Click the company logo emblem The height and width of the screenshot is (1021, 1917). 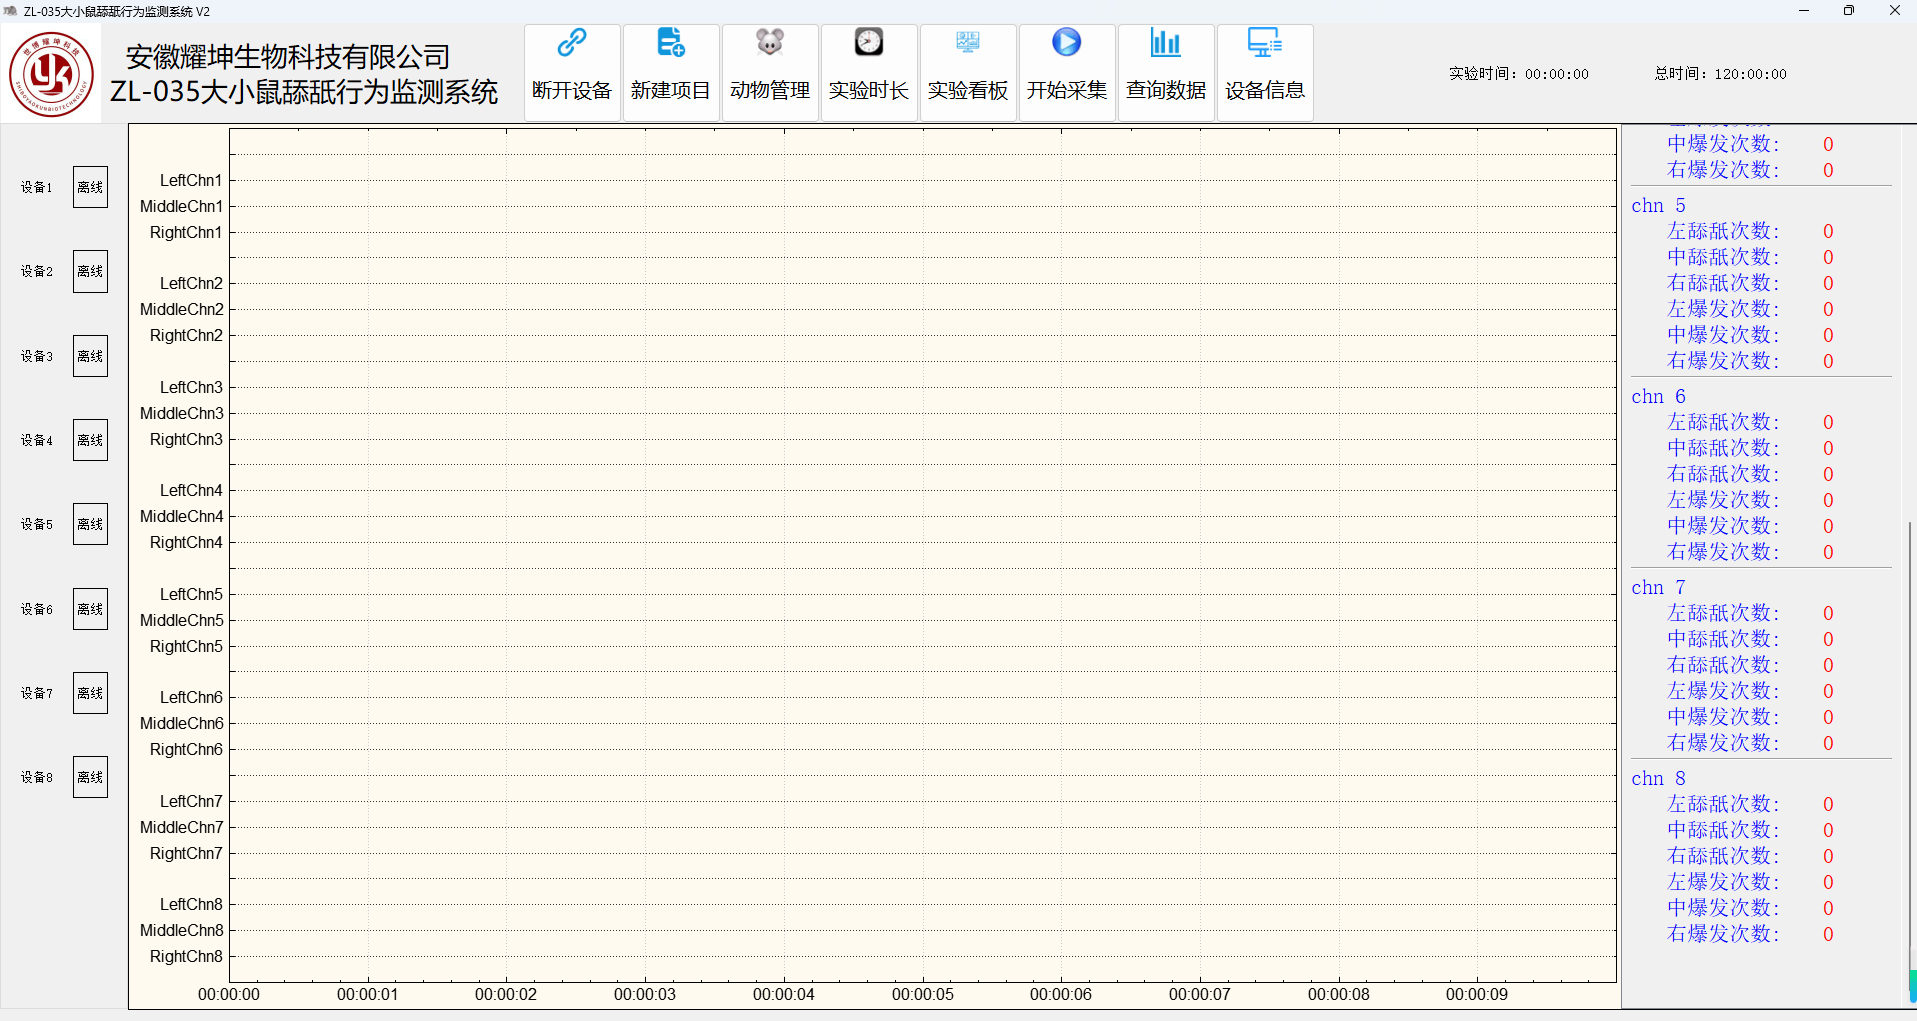pos(51,74)
